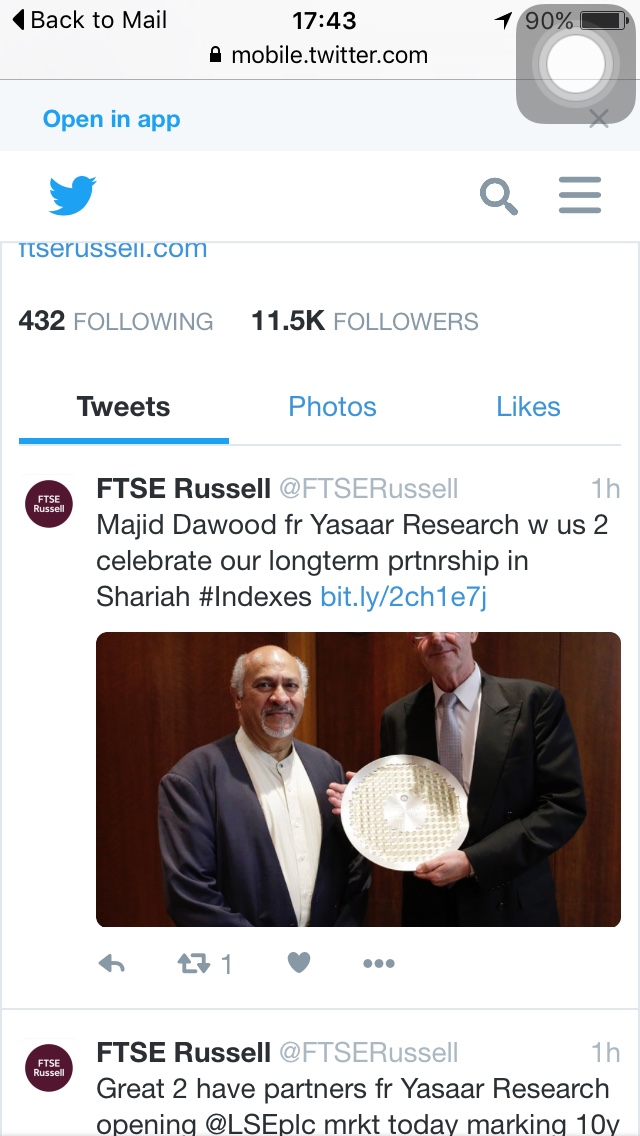Retweet the Majid Dawood tweet
Viewport: 640px width, 1136px height.
[x=194, y=963]
